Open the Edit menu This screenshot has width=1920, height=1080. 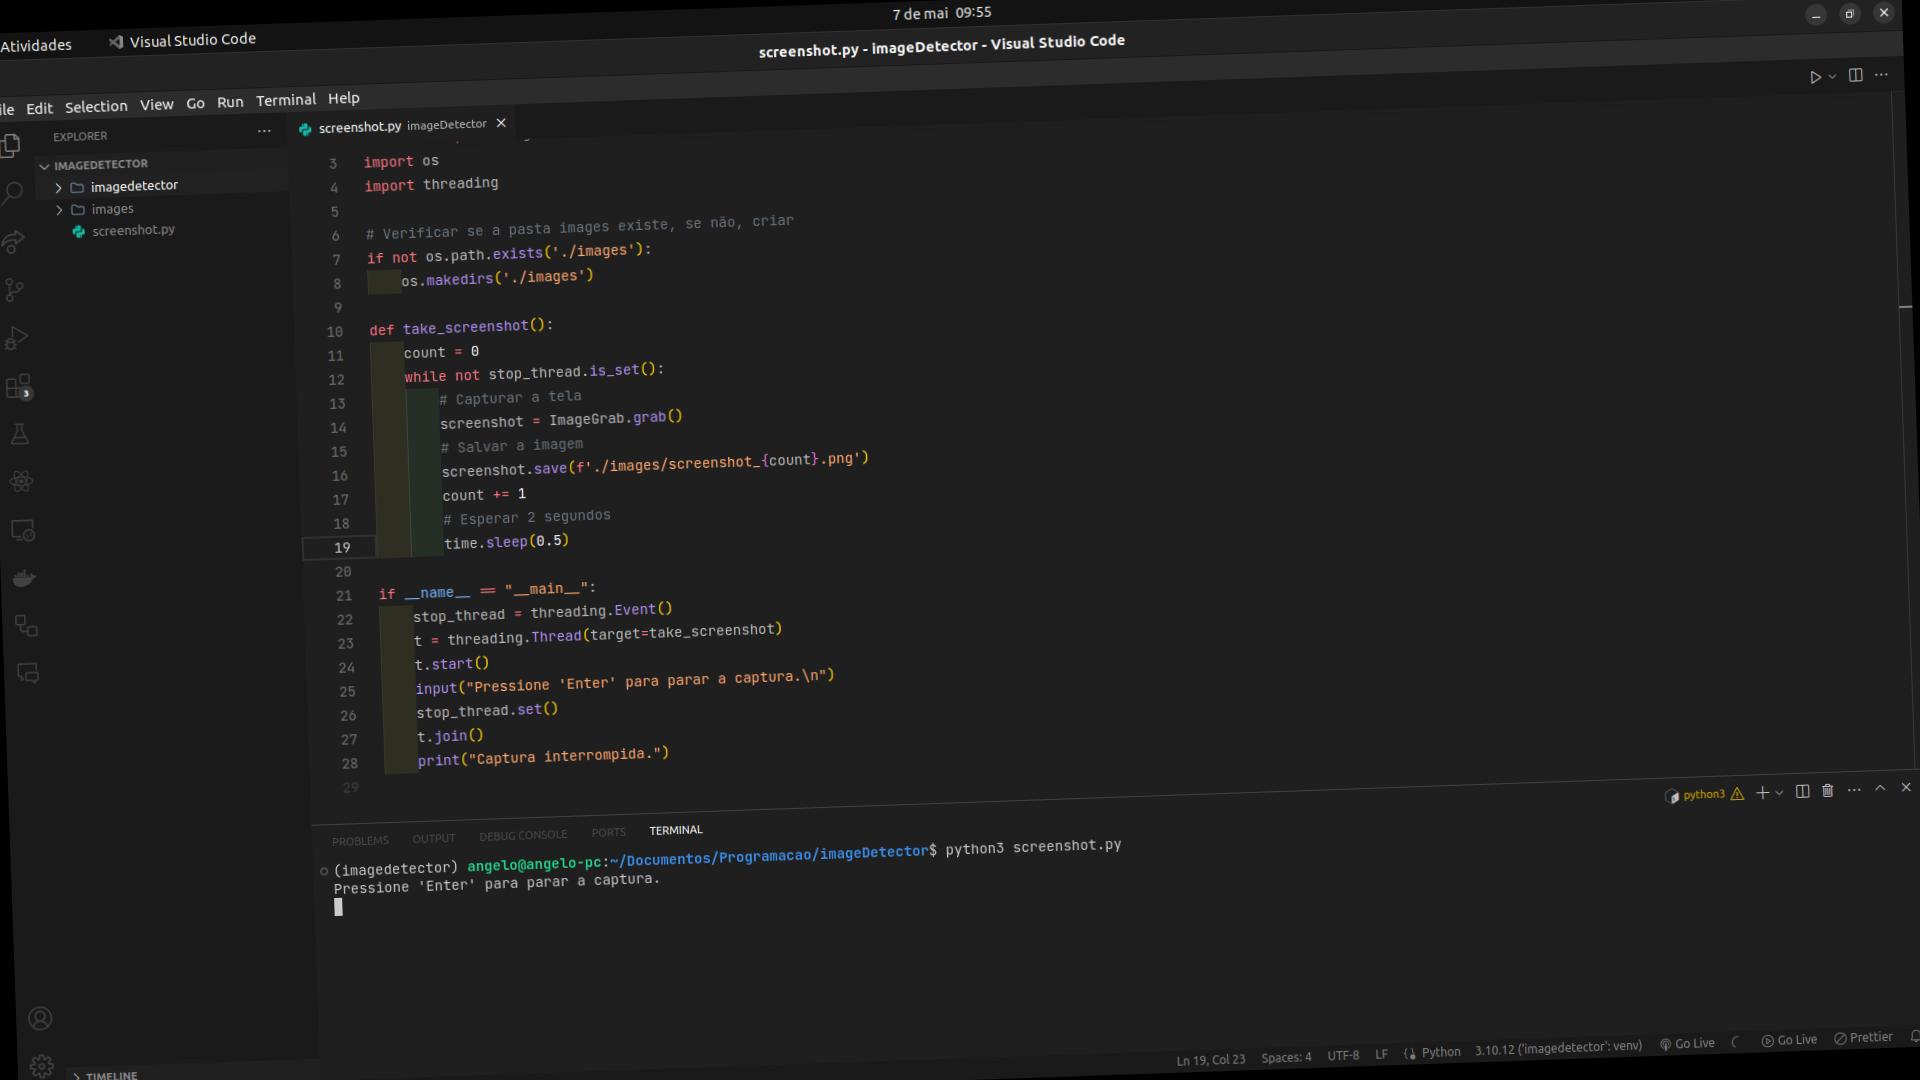point(39,108)
